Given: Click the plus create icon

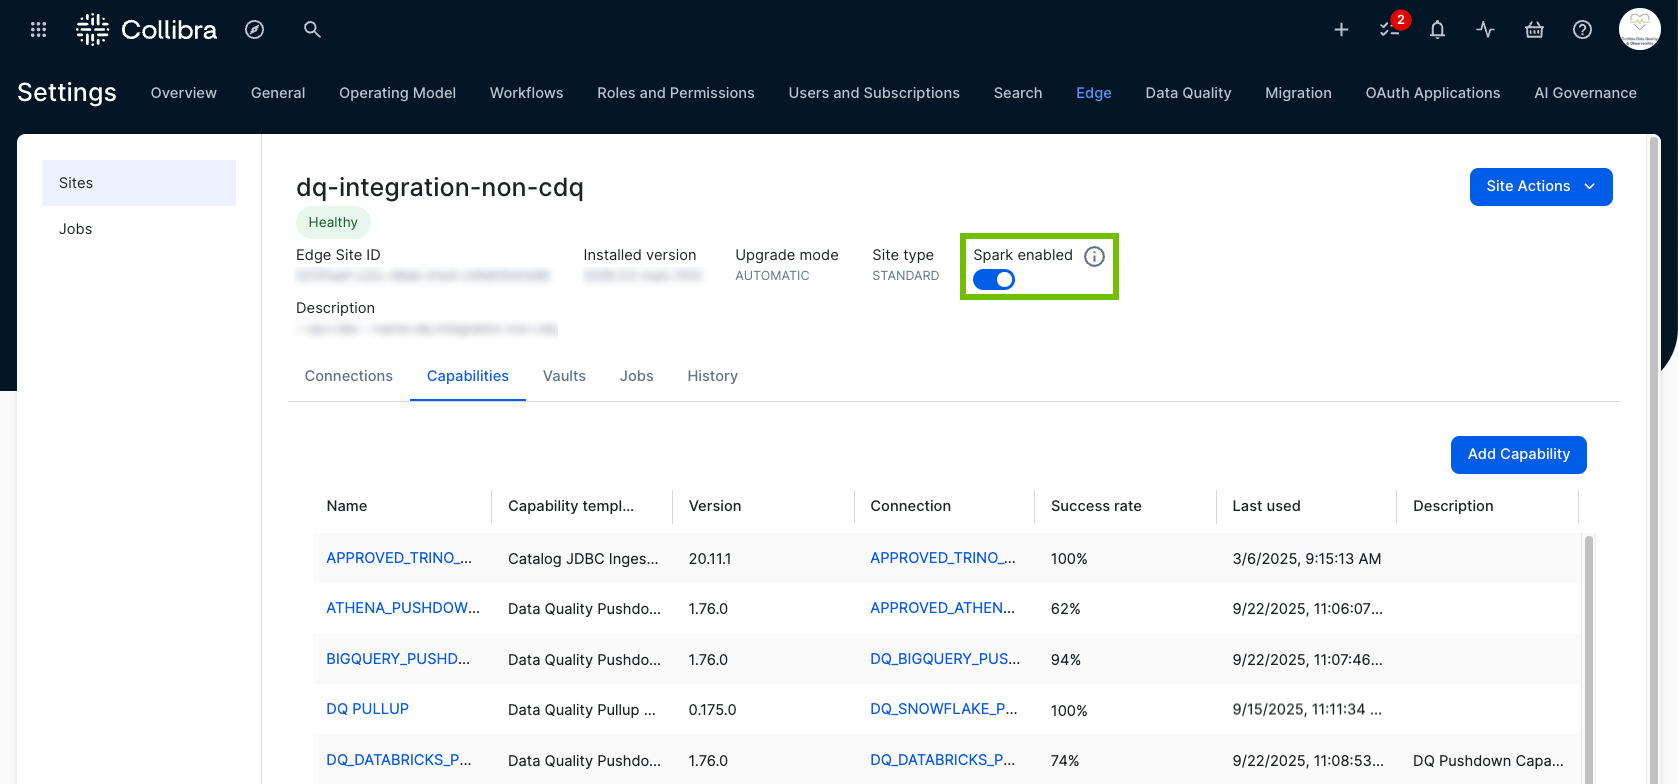Looking at the screenshot, I should click(x=1341, y=30).
